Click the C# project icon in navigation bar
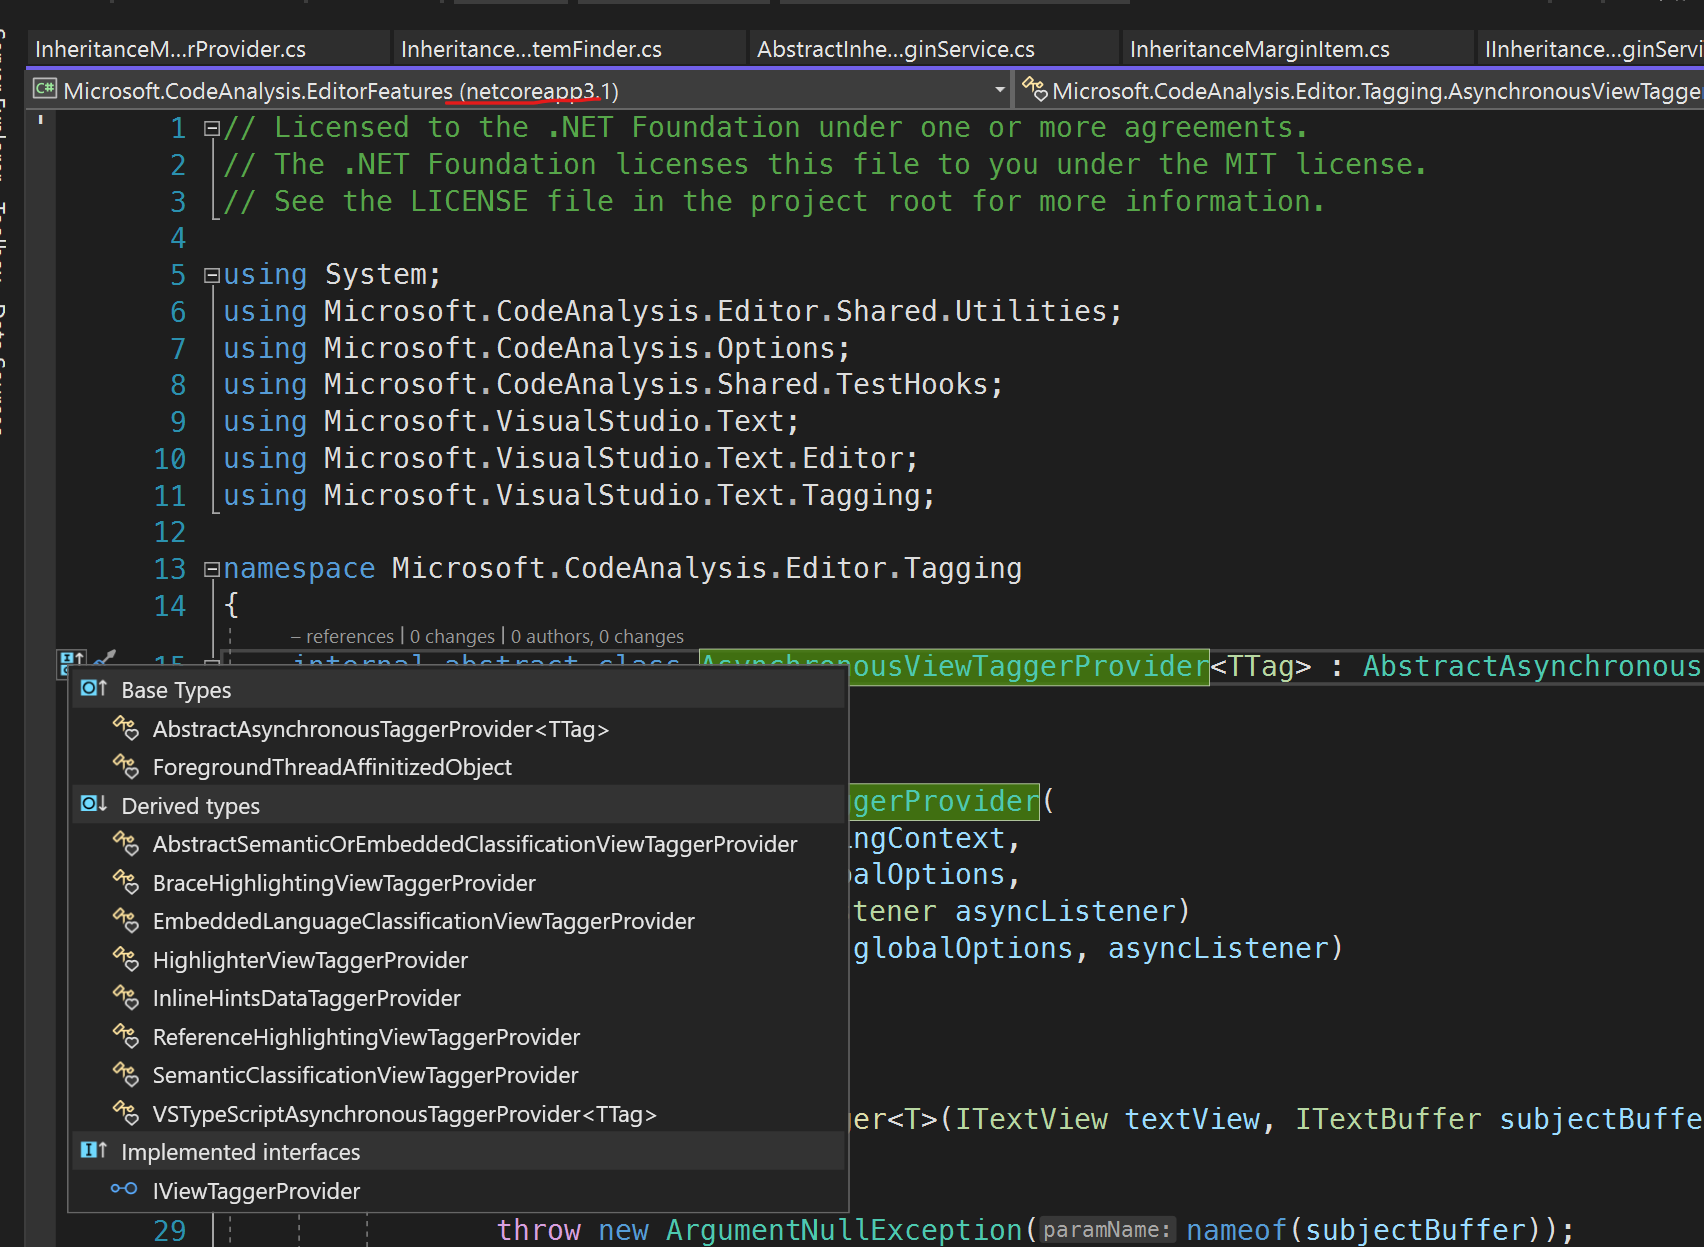 click(45, 89)
